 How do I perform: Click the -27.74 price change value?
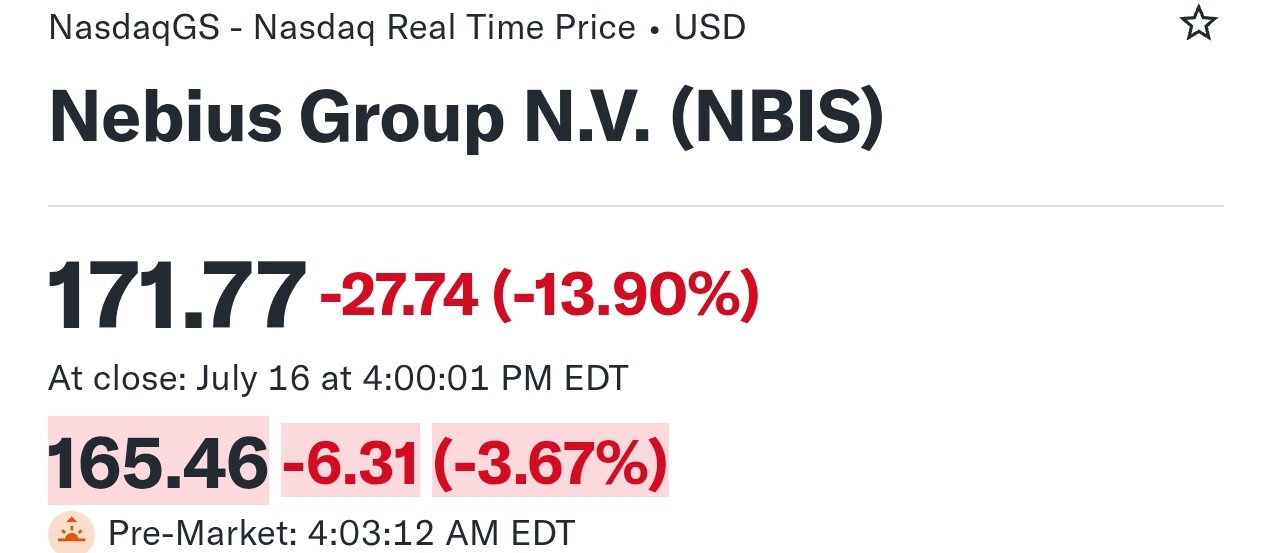pos(399,296)
